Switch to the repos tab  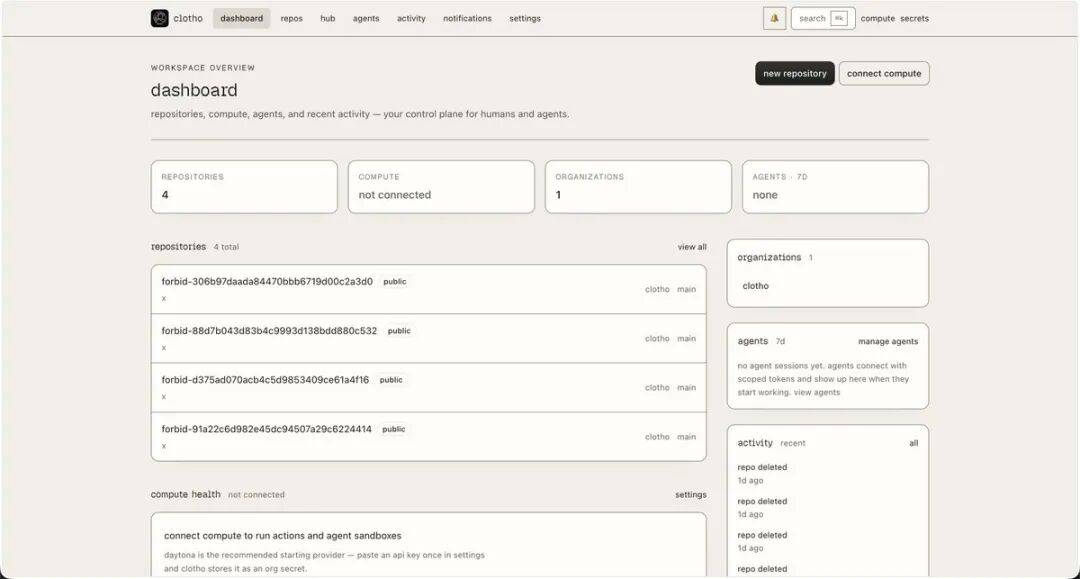(291, 19)
